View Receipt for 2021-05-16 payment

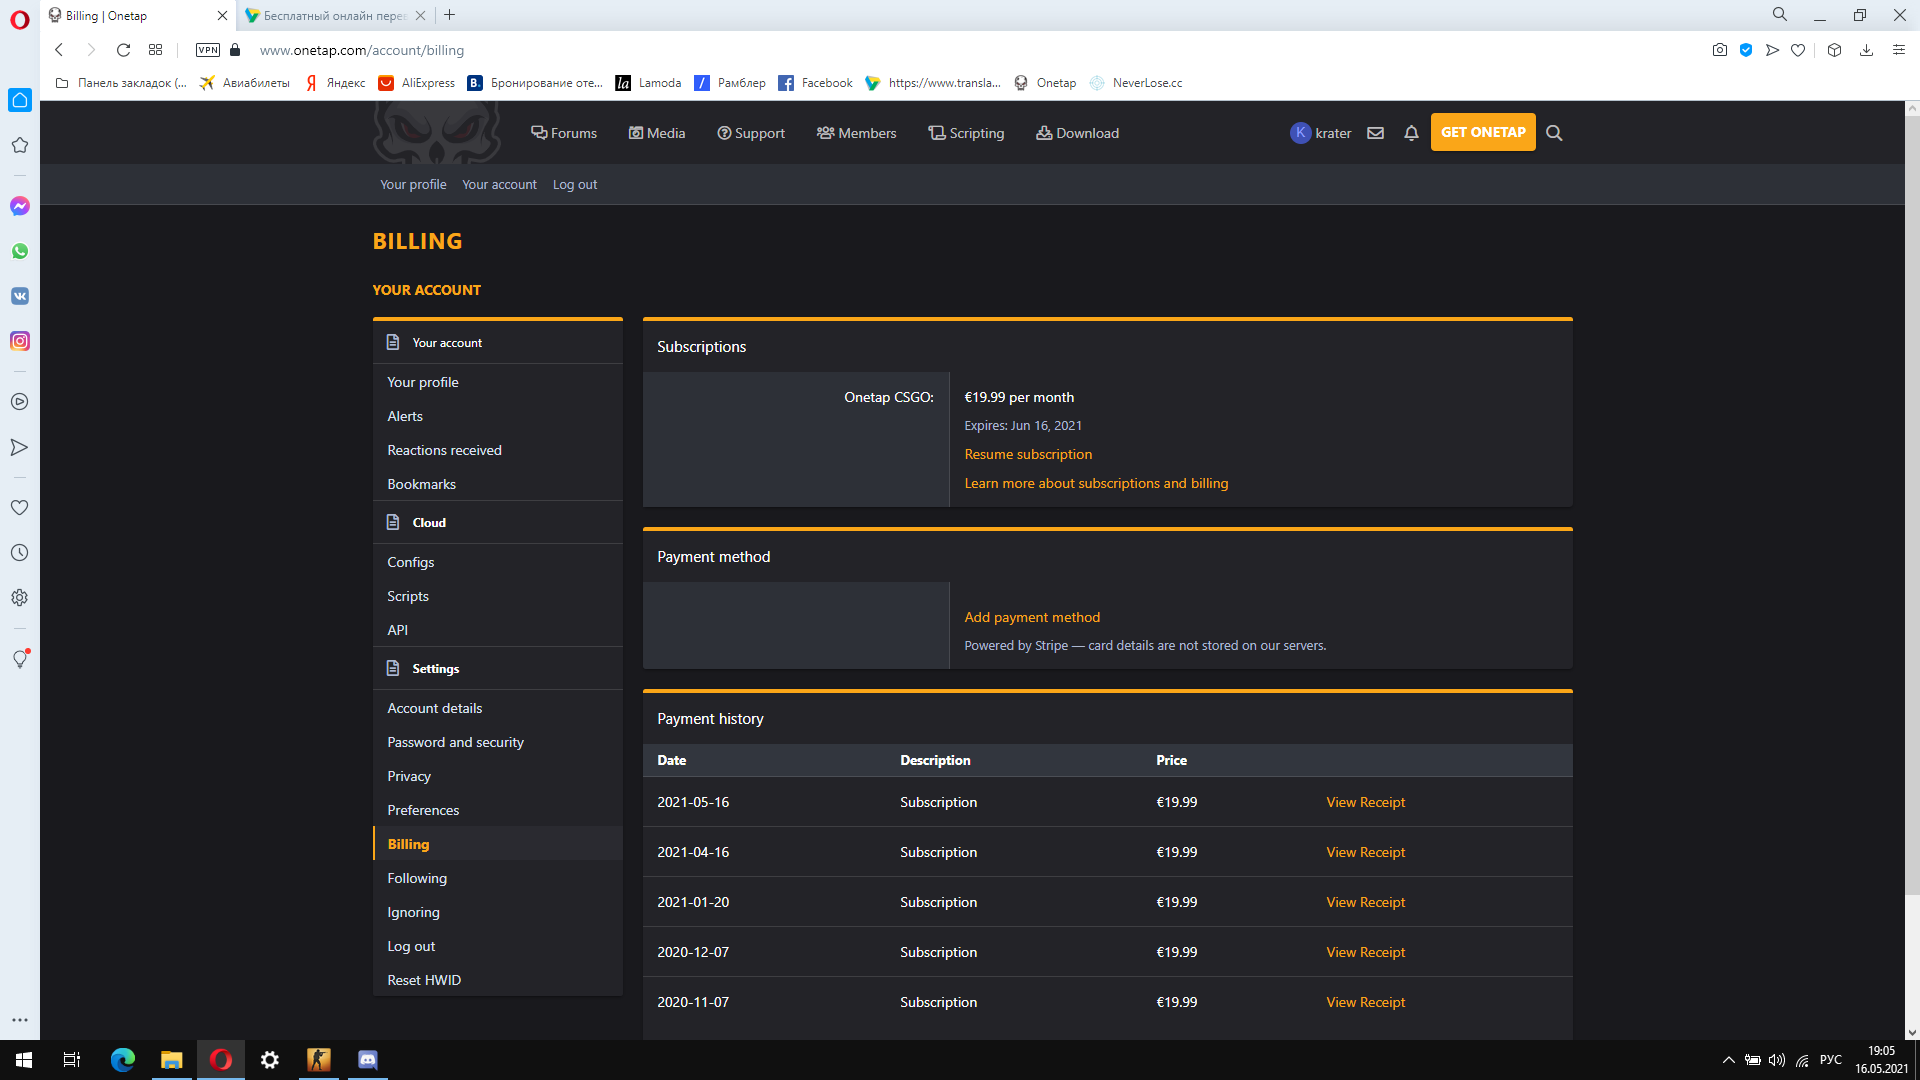[x=1365, y=802]
